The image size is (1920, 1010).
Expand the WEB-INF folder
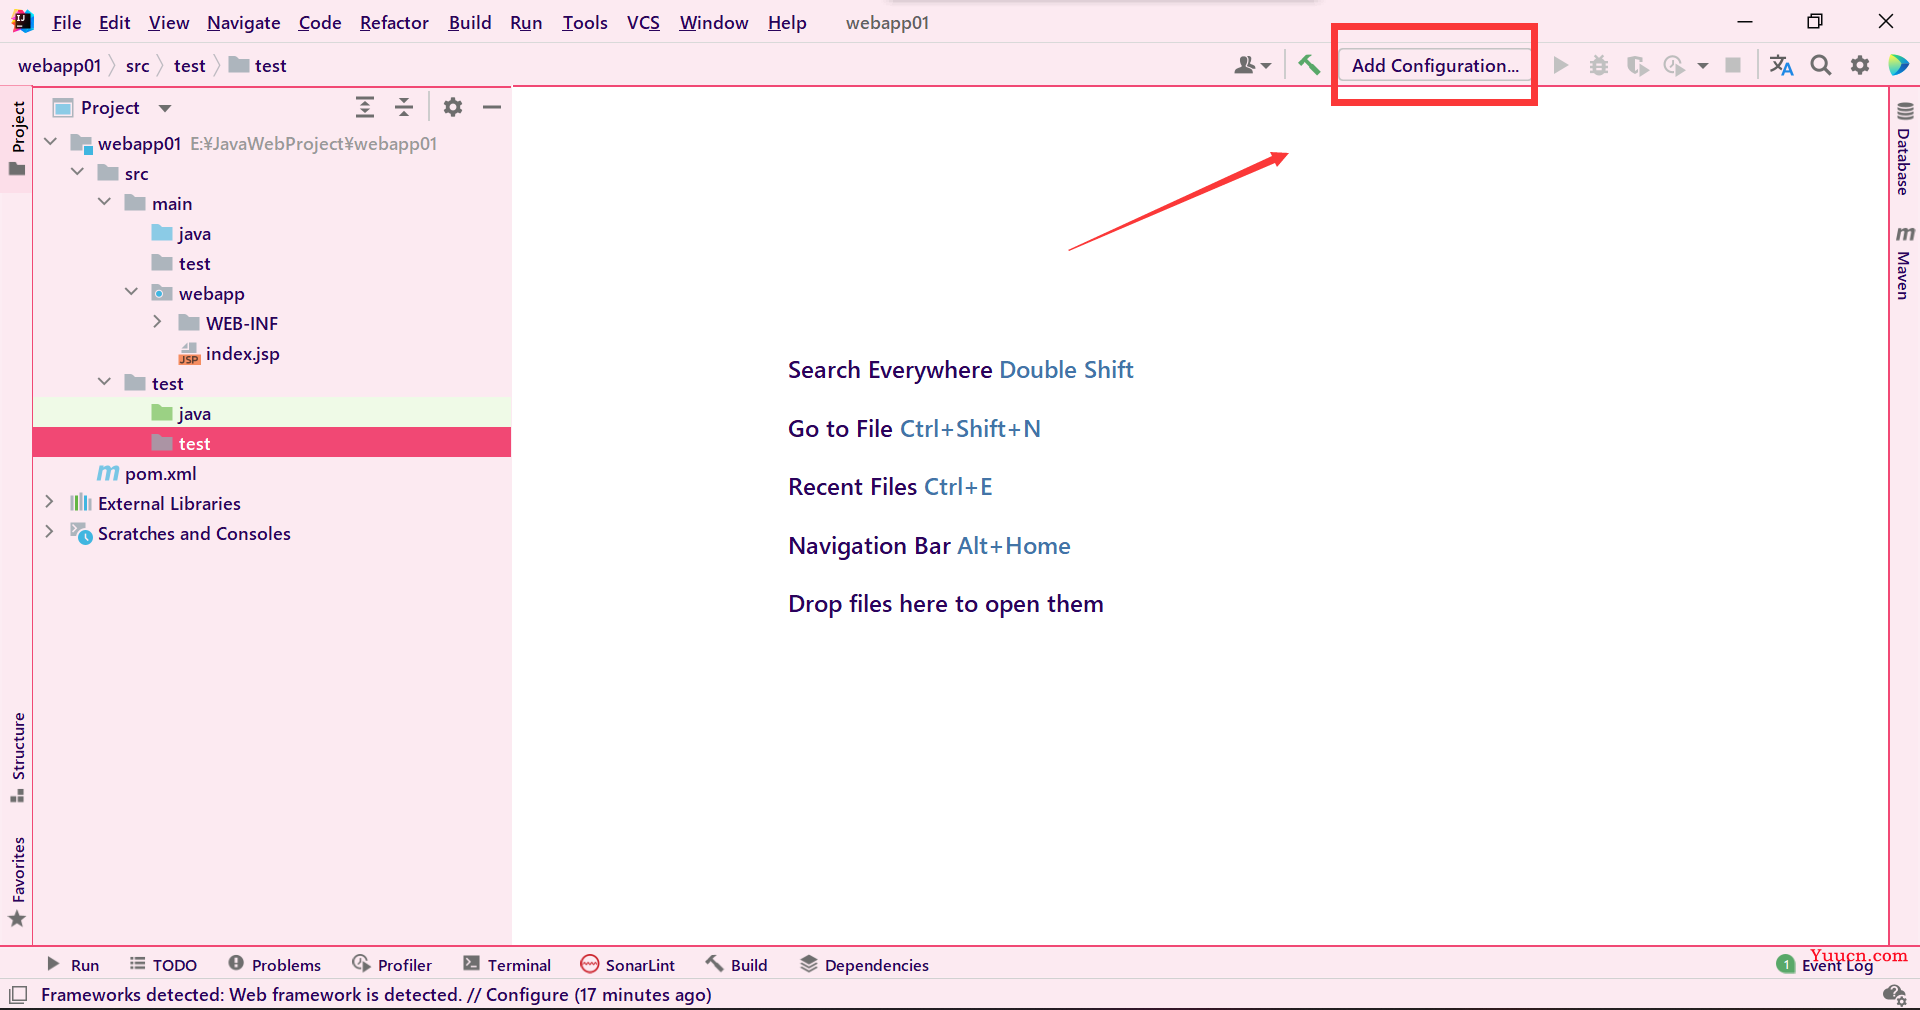pos(158,323)
